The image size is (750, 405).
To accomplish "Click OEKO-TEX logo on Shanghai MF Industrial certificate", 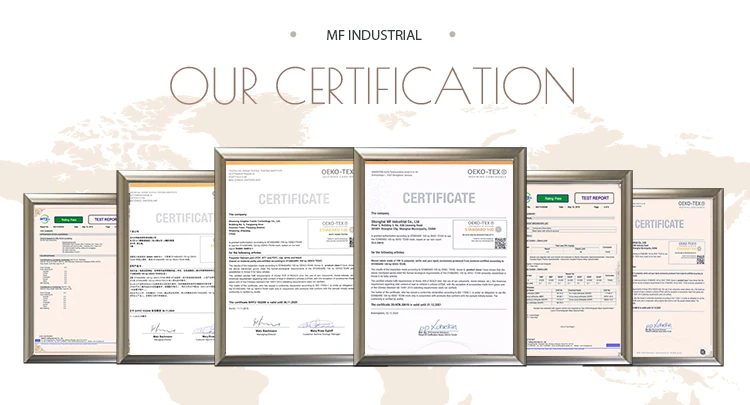I will tap(486, 172).
